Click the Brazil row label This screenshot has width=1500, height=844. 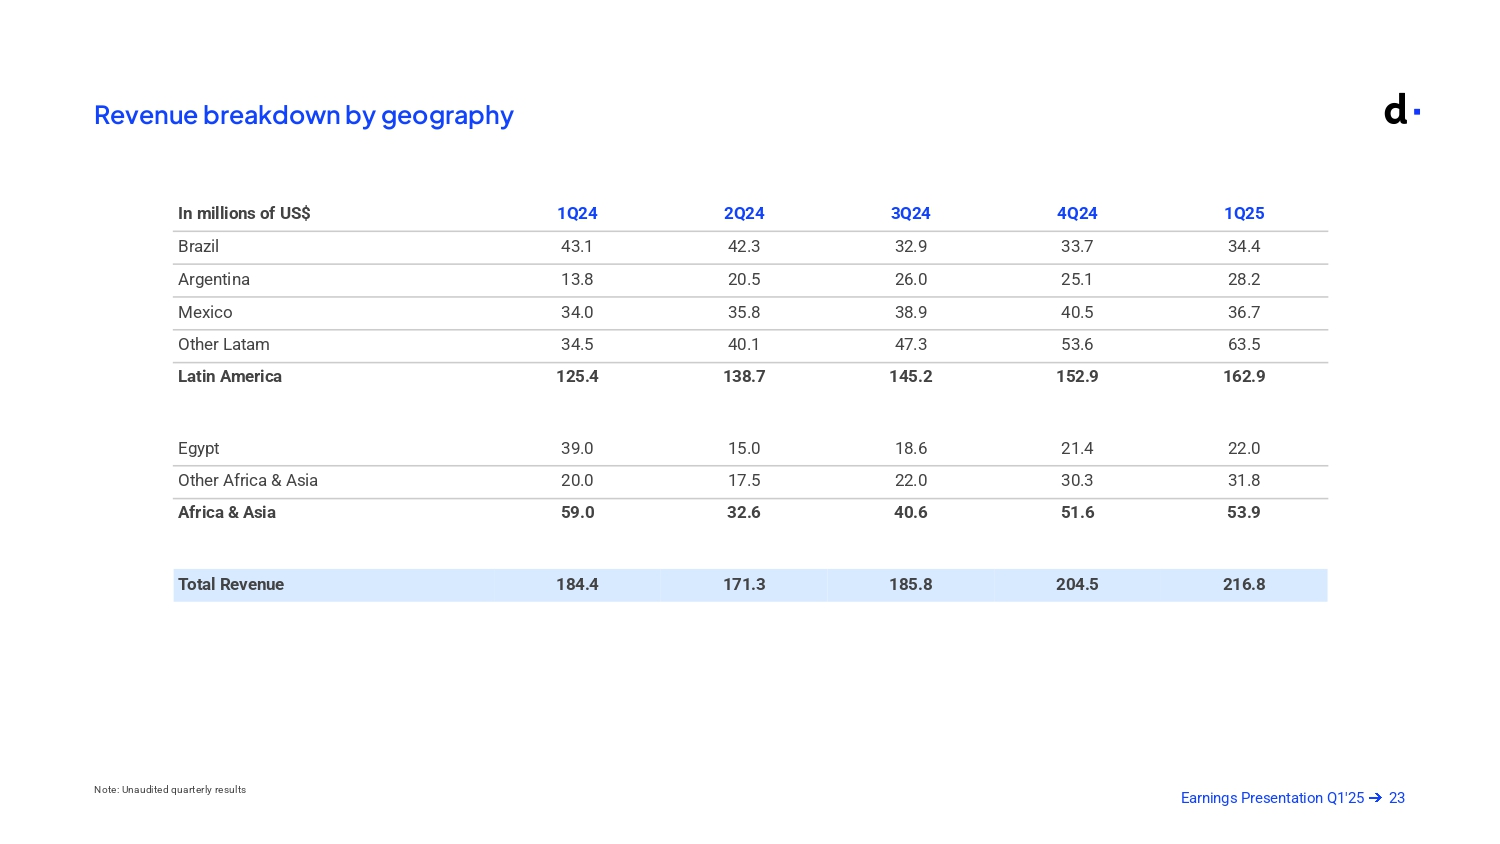point(198,246)
